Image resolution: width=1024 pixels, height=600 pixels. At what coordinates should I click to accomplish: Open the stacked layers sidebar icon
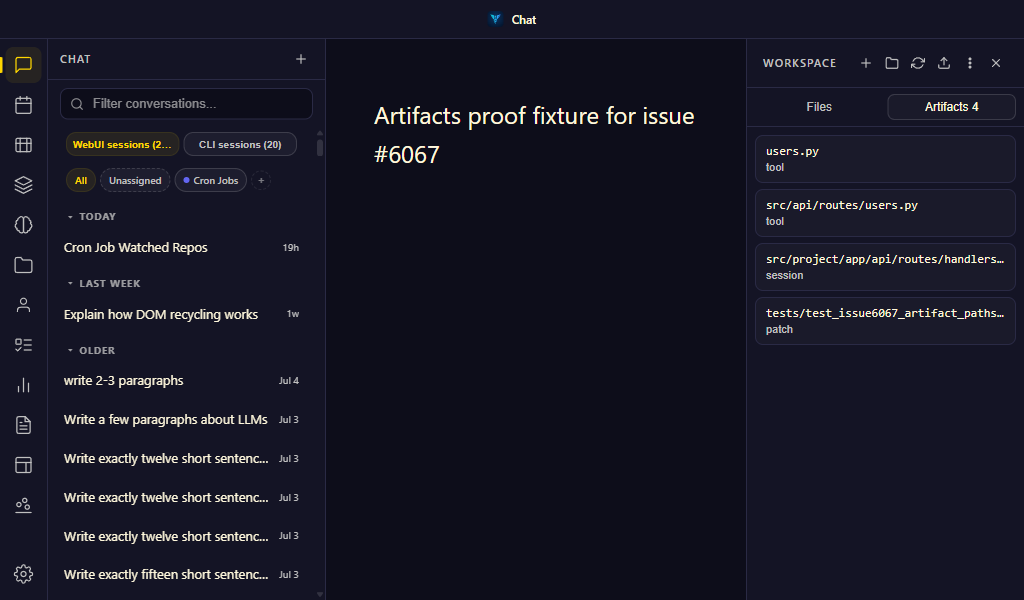click(x=24, y=185)
